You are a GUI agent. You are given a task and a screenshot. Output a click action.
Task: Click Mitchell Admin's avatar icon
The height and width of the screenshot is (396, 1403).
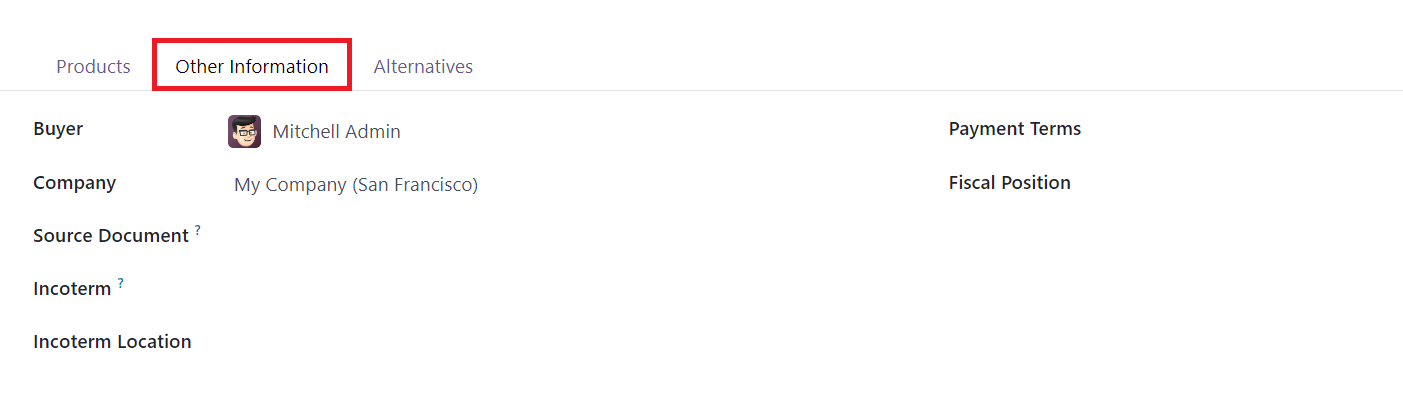click(x=244, y=131)
